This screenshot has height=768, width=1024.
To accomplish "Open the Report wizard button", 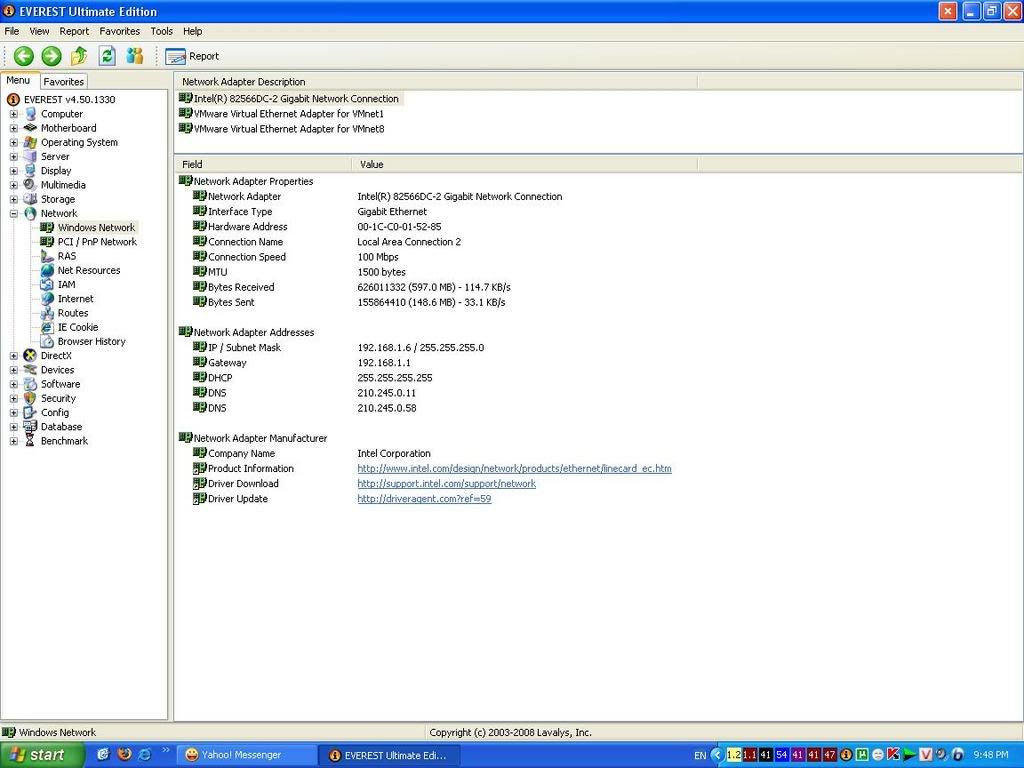I will pos(192,56).
